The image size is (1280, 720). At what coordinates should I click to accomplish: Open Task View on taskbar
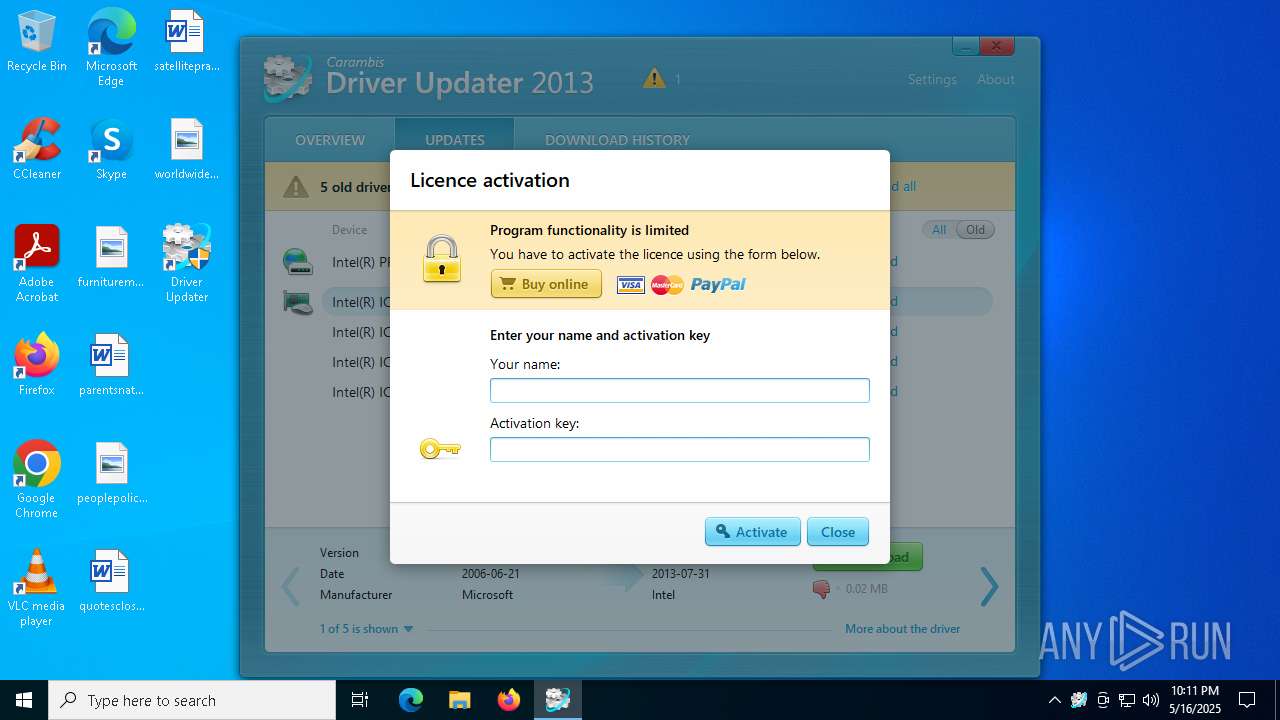tap(360, 700)
